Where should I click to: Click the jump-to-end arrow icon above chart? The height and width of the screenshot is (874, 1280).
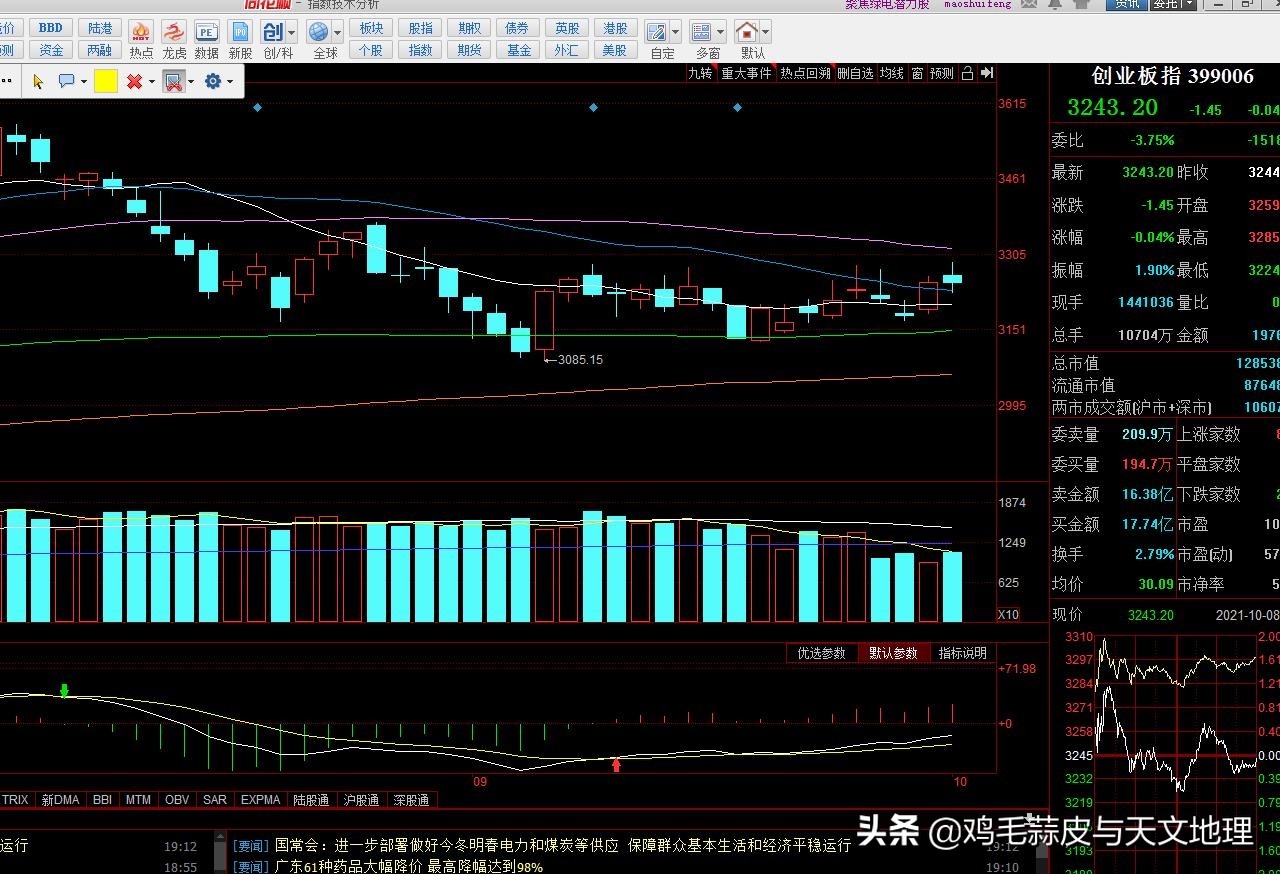[x=987, y=73]
